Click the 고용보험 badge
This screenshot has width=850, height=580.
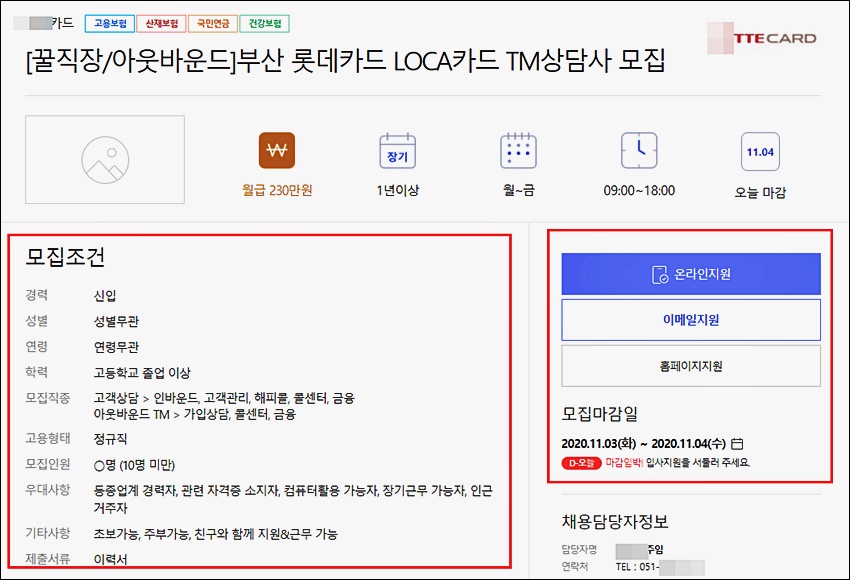110,23
